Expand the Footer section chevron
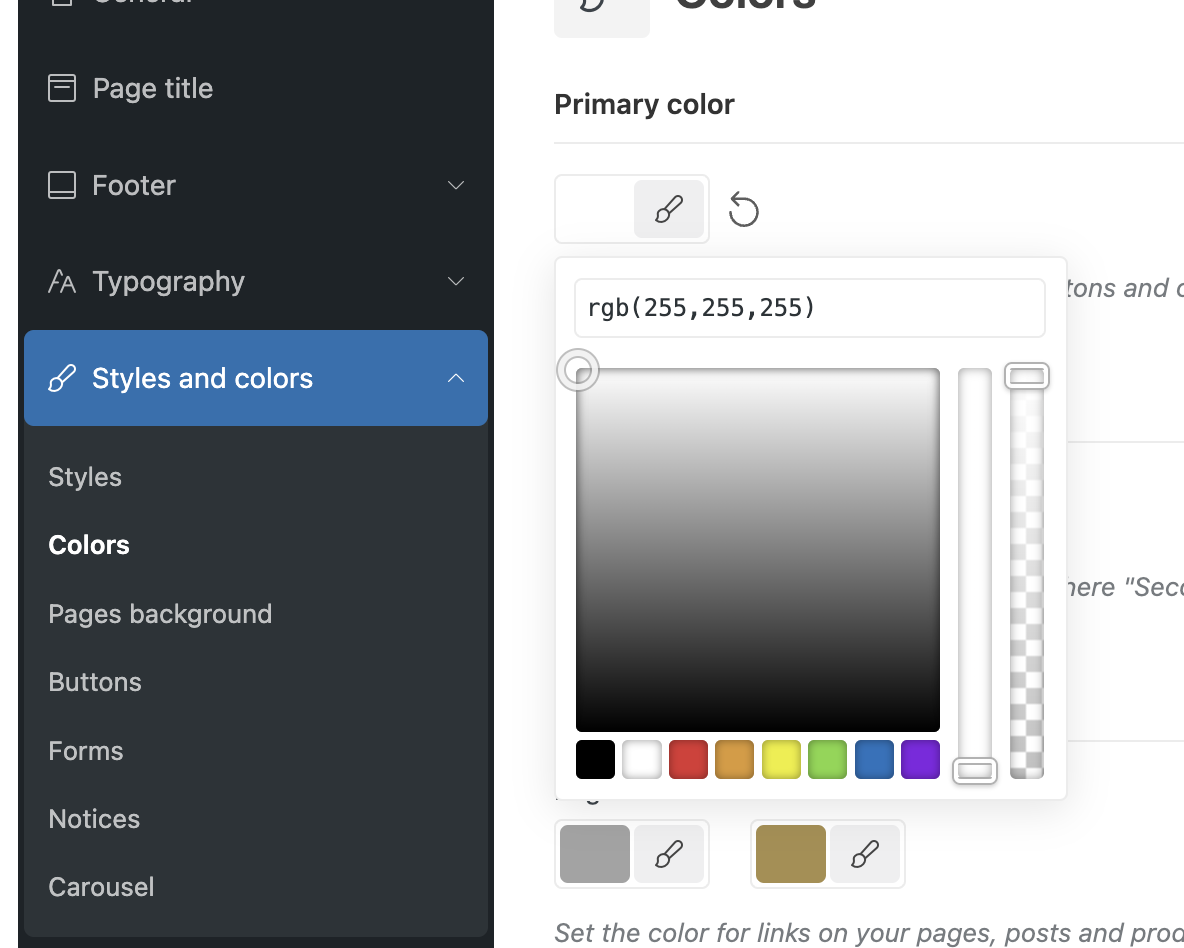Viewport: 1184px width, 948px height. coord(456,185)
